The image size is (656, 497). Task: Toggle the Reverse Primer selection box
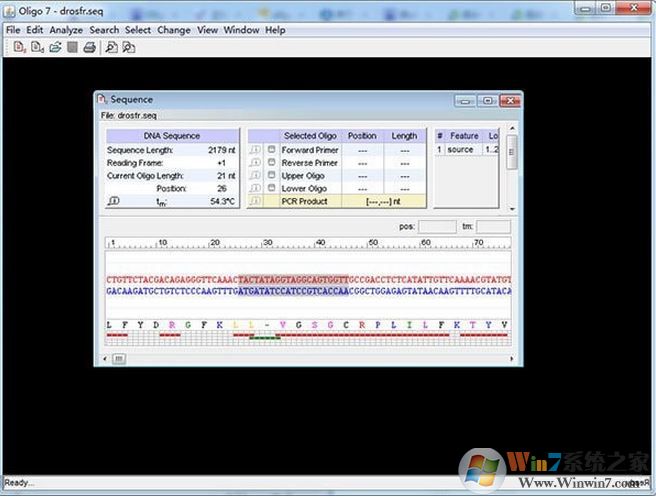(271, 163)
